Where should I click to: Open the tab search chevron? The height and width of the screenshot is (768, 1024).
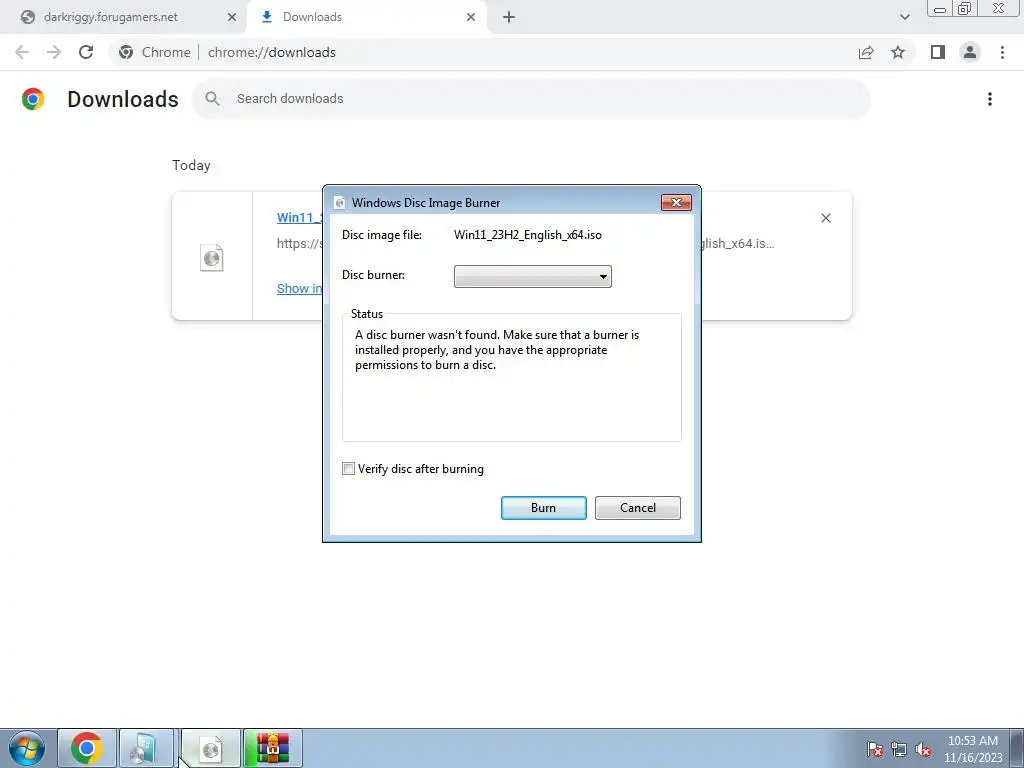[904, 17]
